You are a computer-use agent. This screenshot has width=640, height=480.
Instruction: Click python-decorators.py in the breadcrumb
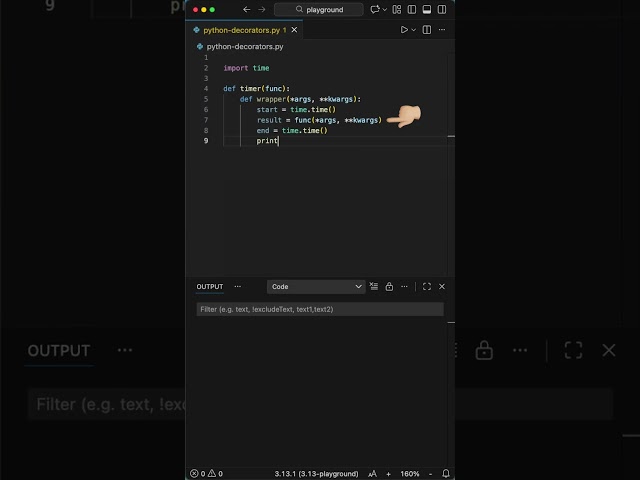click(x=245, y=47)
